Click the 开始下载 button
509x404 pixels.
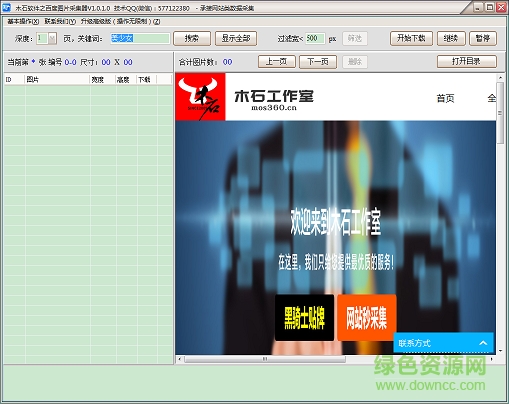pos(411,38)
